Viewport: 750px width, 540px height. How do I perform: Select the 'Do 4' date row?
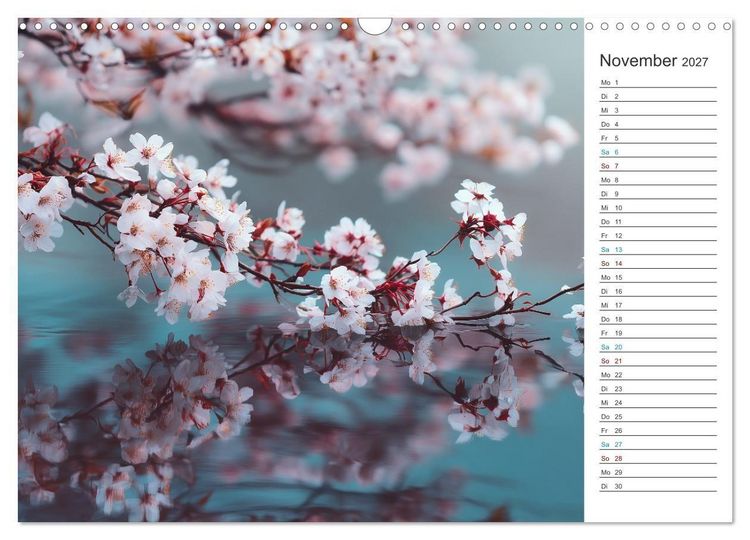[658, 124]
